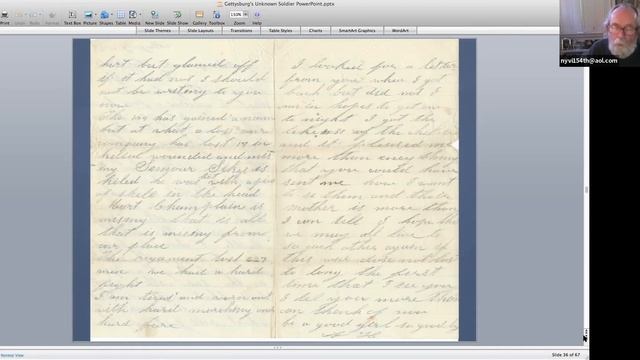Viewport: 640px width, 360px height.
Task: Click the Undo toolbar icon
Action: click(20, 15)
